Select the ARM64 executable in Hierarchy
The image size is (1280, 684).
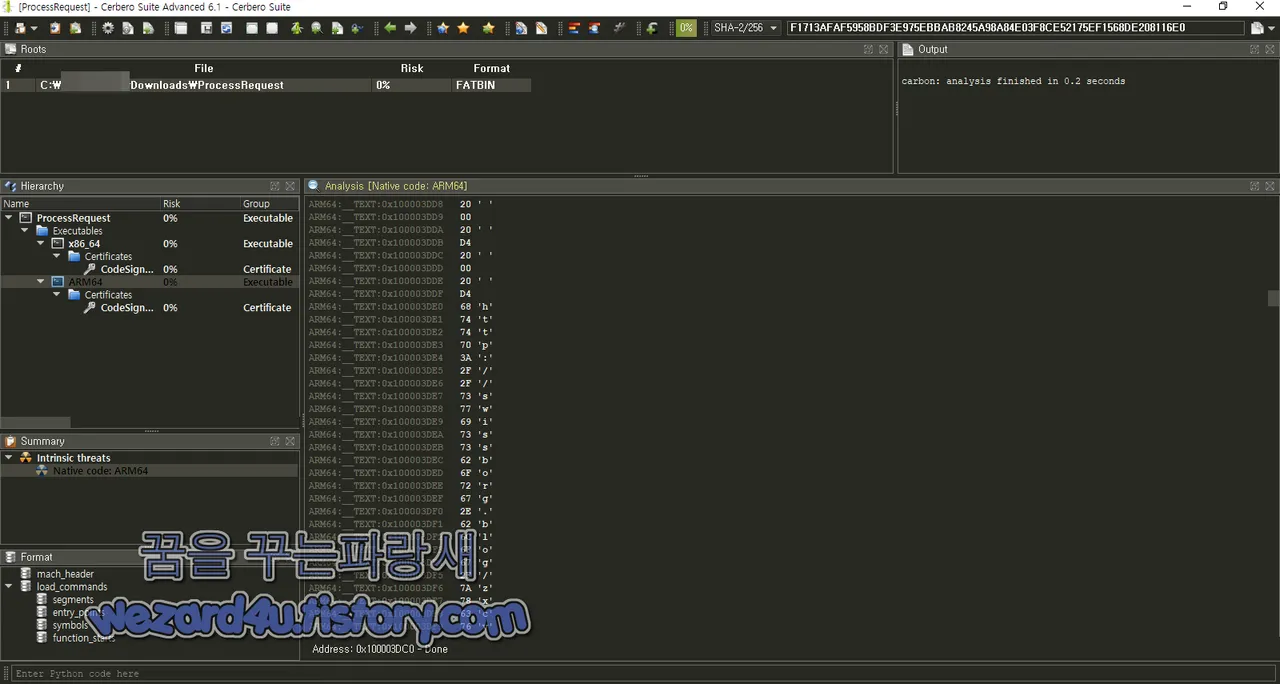coord(85,282)
